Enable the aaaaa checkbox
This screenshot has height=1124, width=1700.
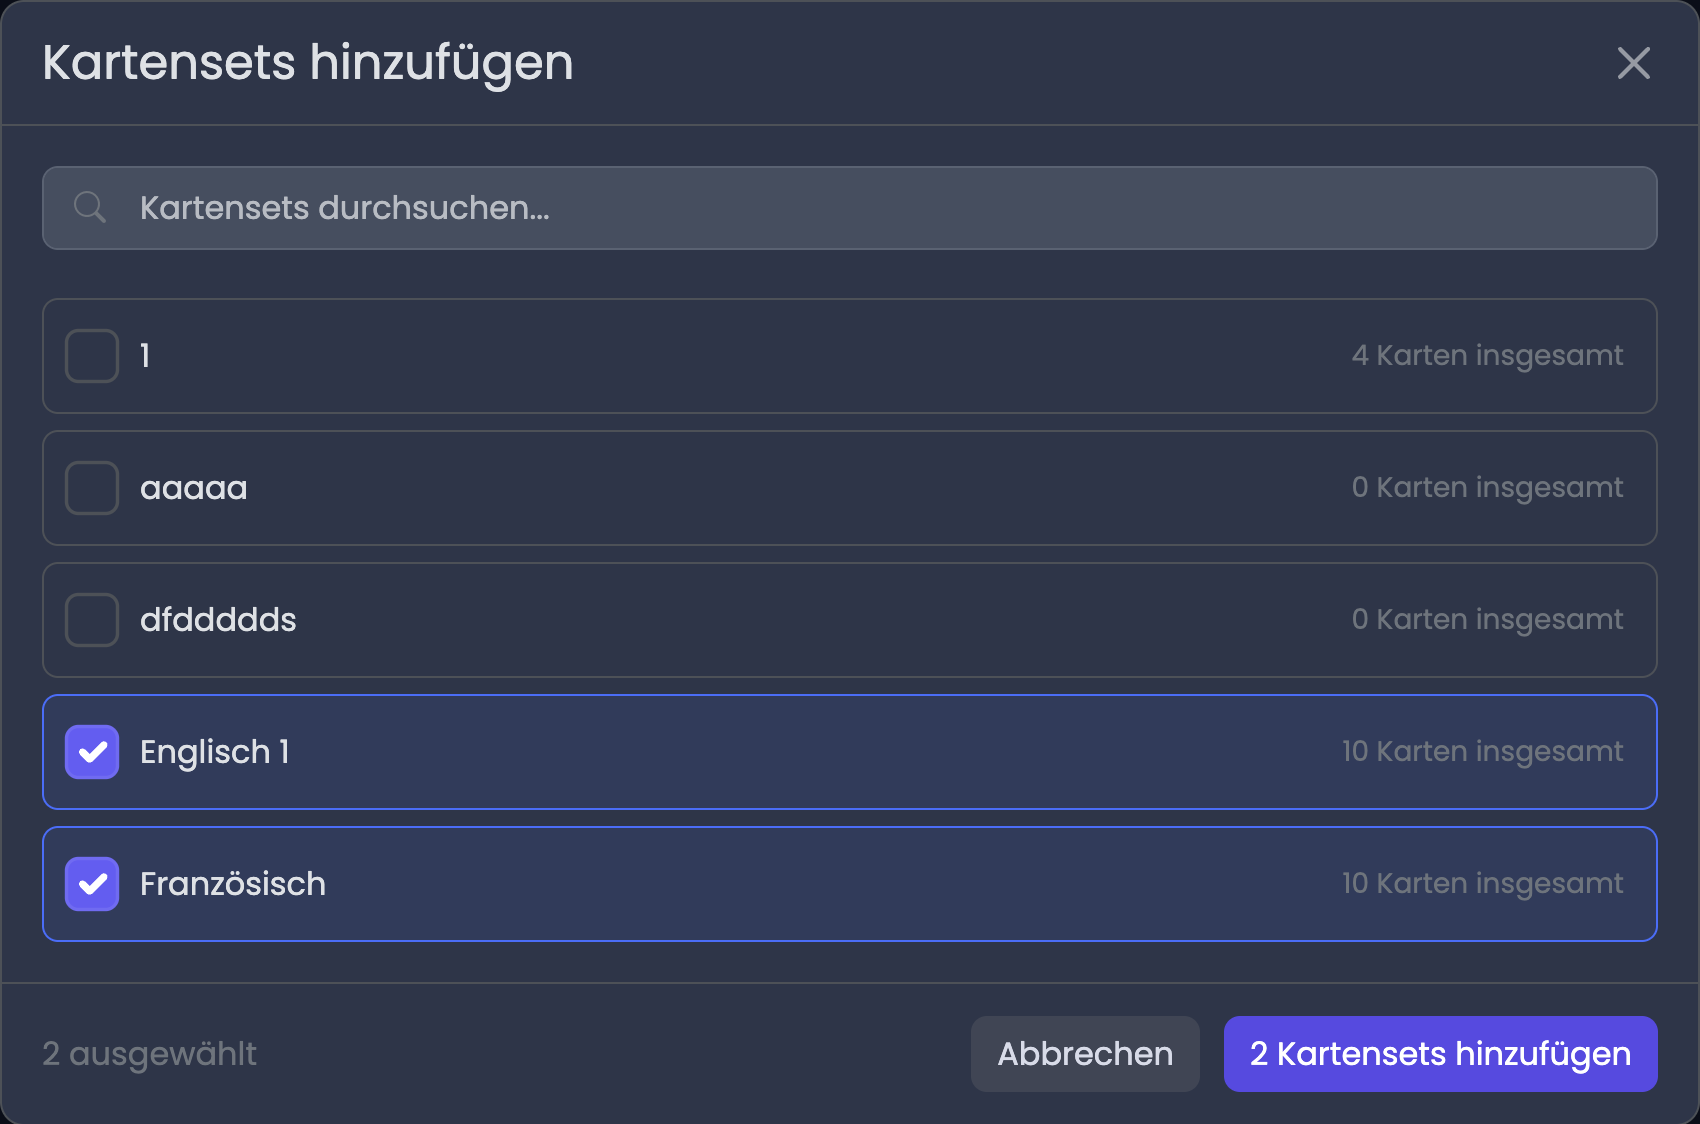tap(92, 488)
